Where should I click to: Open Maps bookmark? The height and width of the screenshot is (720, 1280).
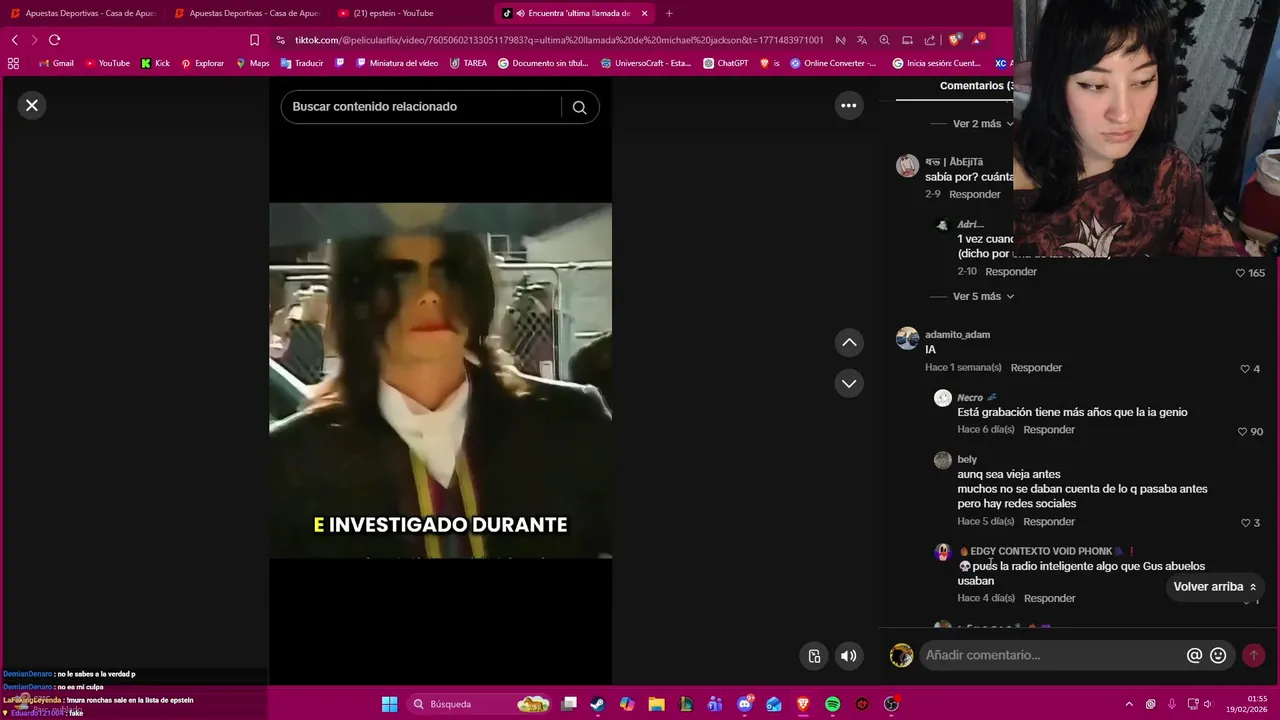252,63
